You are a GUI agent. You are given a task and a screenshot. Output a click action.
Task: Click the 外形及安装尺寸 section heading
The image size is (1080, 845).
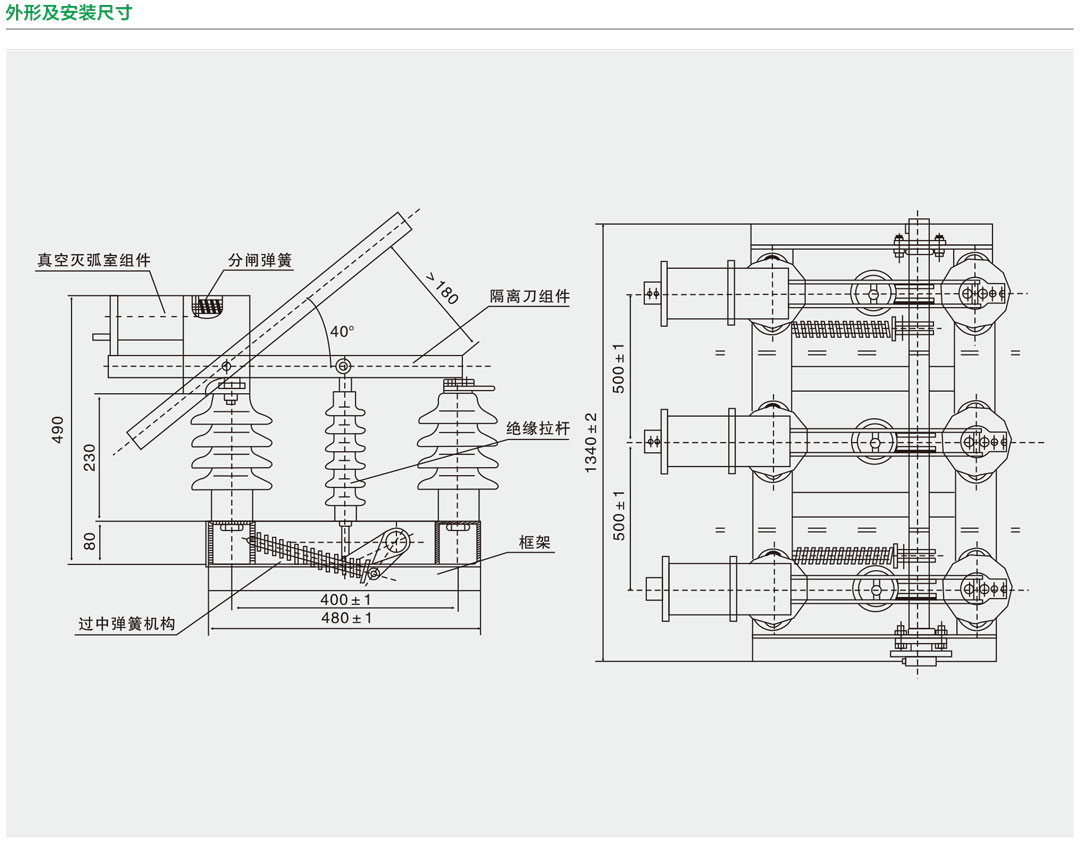pos(69,13)
